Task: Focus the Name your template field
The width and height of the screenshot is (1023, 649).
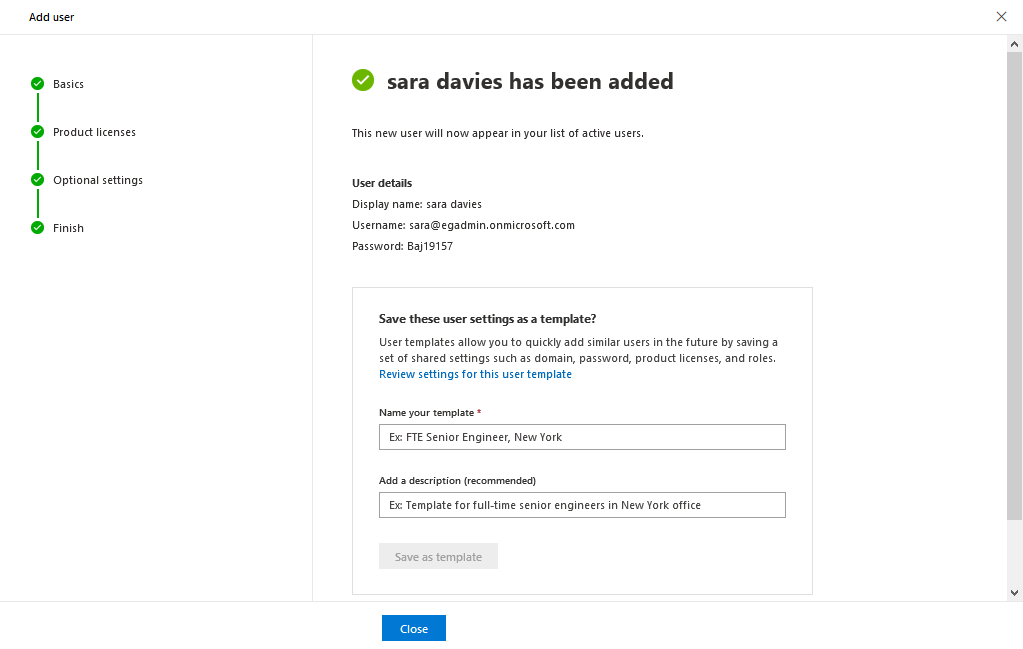Action: (582, 437)
